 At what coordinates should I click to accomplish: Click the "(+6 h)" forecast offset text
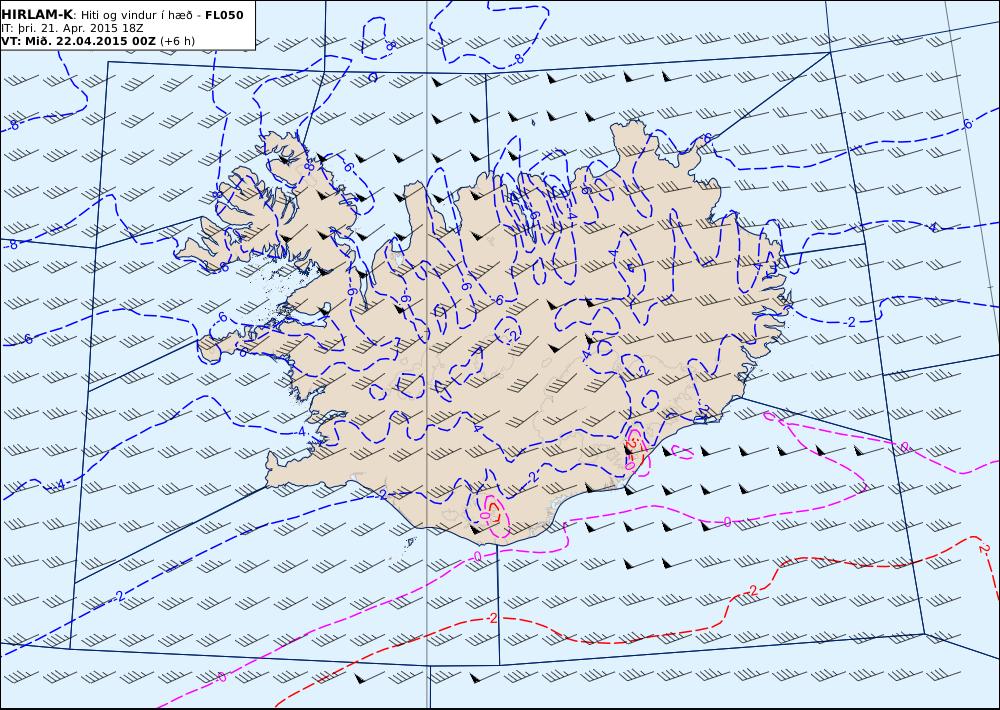click(x=177, y=41)
